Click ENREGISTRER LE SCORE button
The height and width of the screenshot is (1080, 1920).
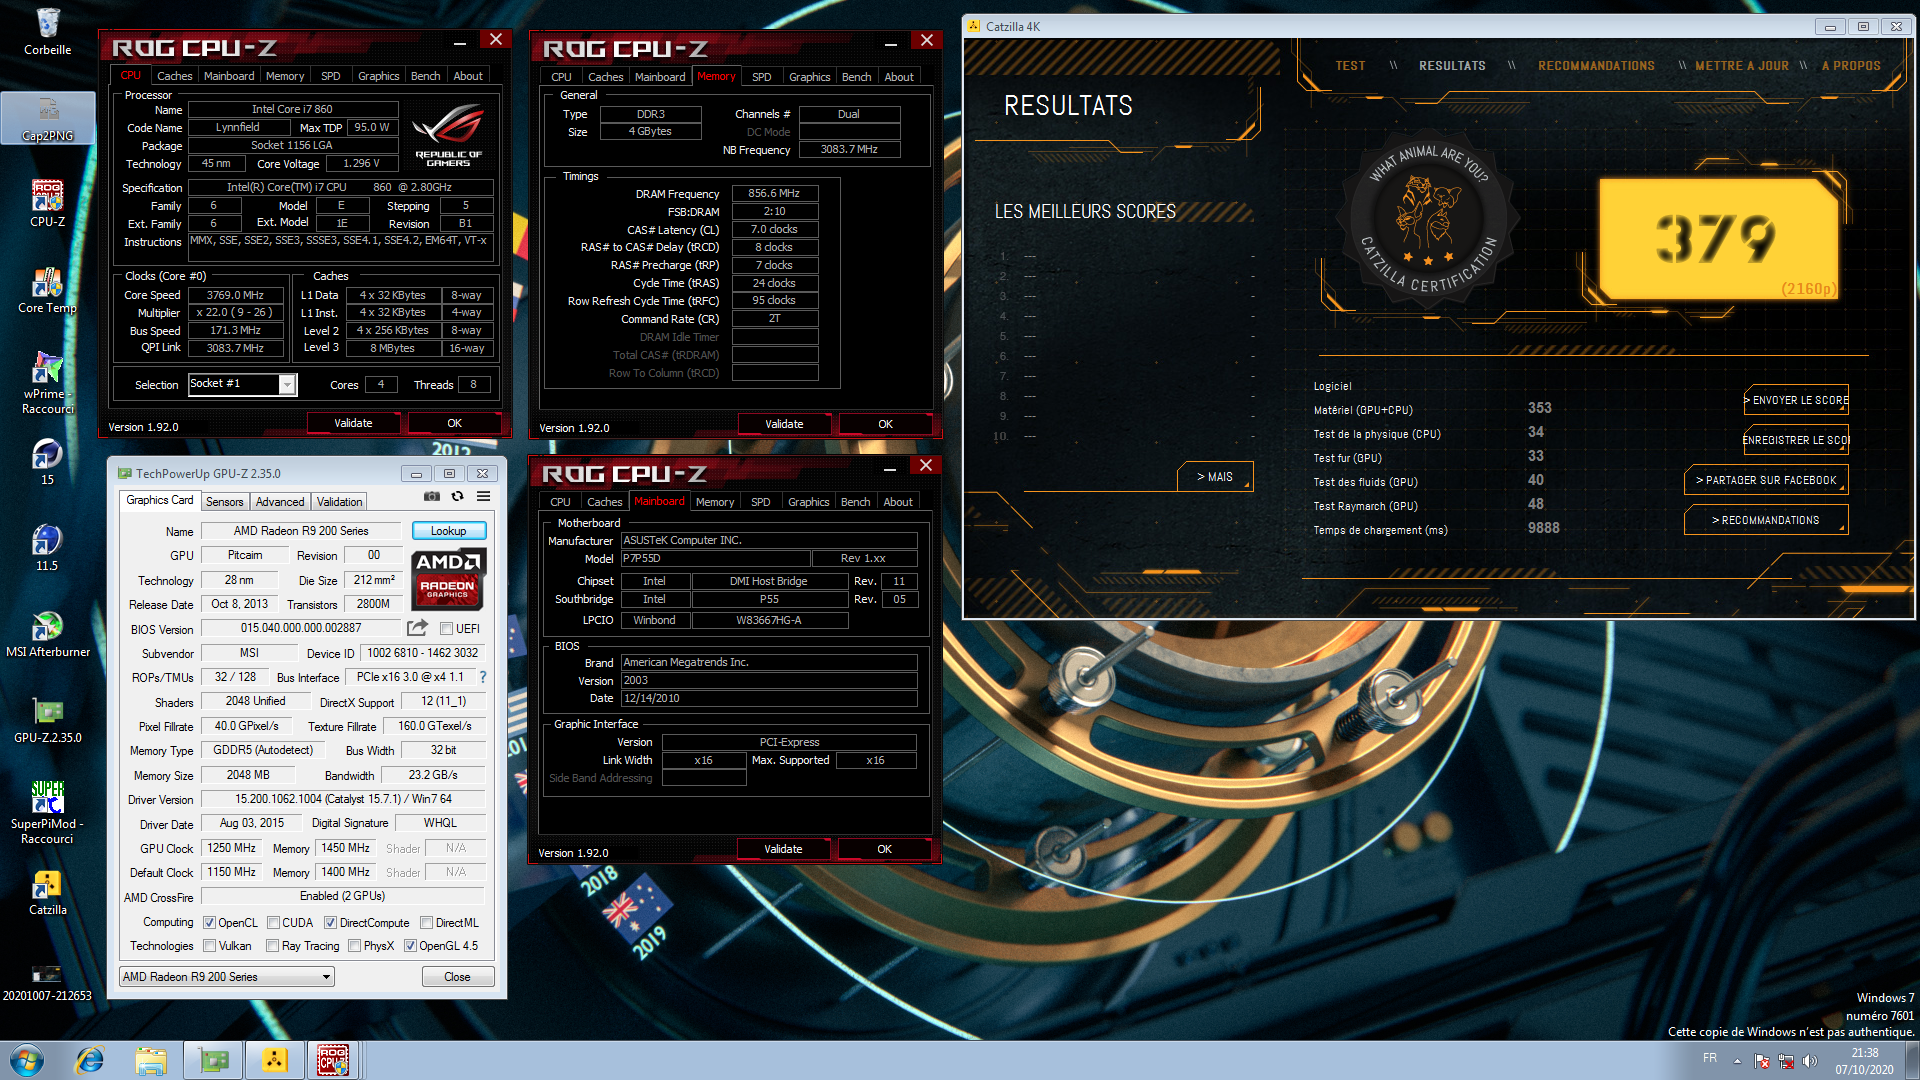point(1796,440)
